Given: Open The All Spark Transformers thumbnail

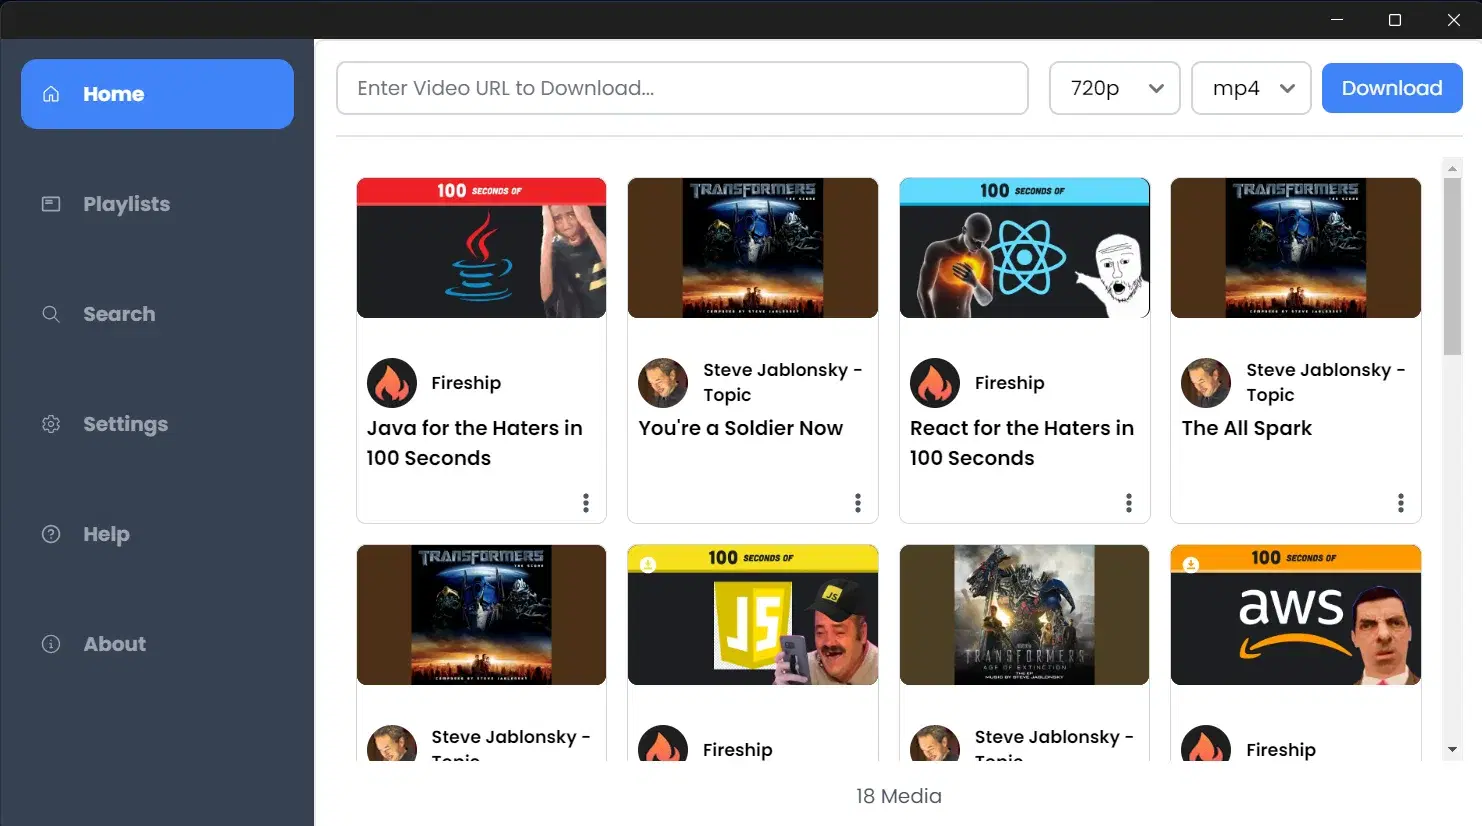Looking at the screenshot, I should click(1296, 248).
